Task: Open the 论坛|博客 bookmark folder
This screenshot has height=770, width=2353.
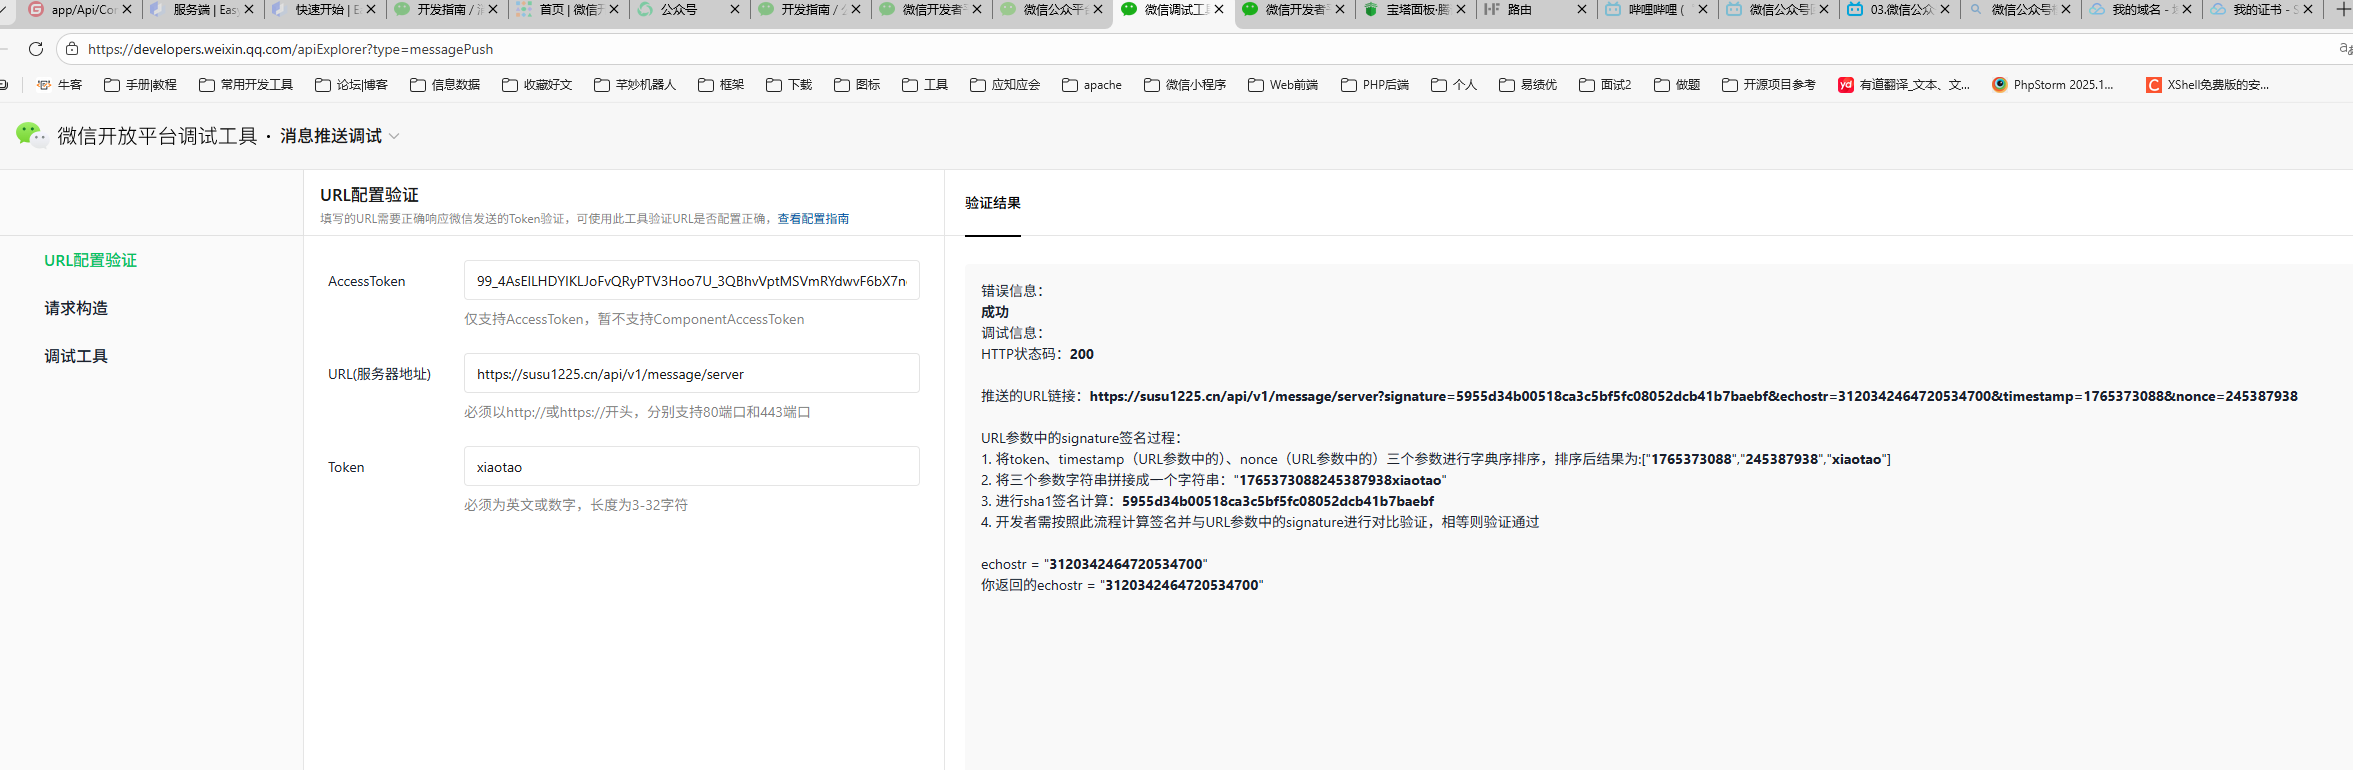Action: (351, 85)
